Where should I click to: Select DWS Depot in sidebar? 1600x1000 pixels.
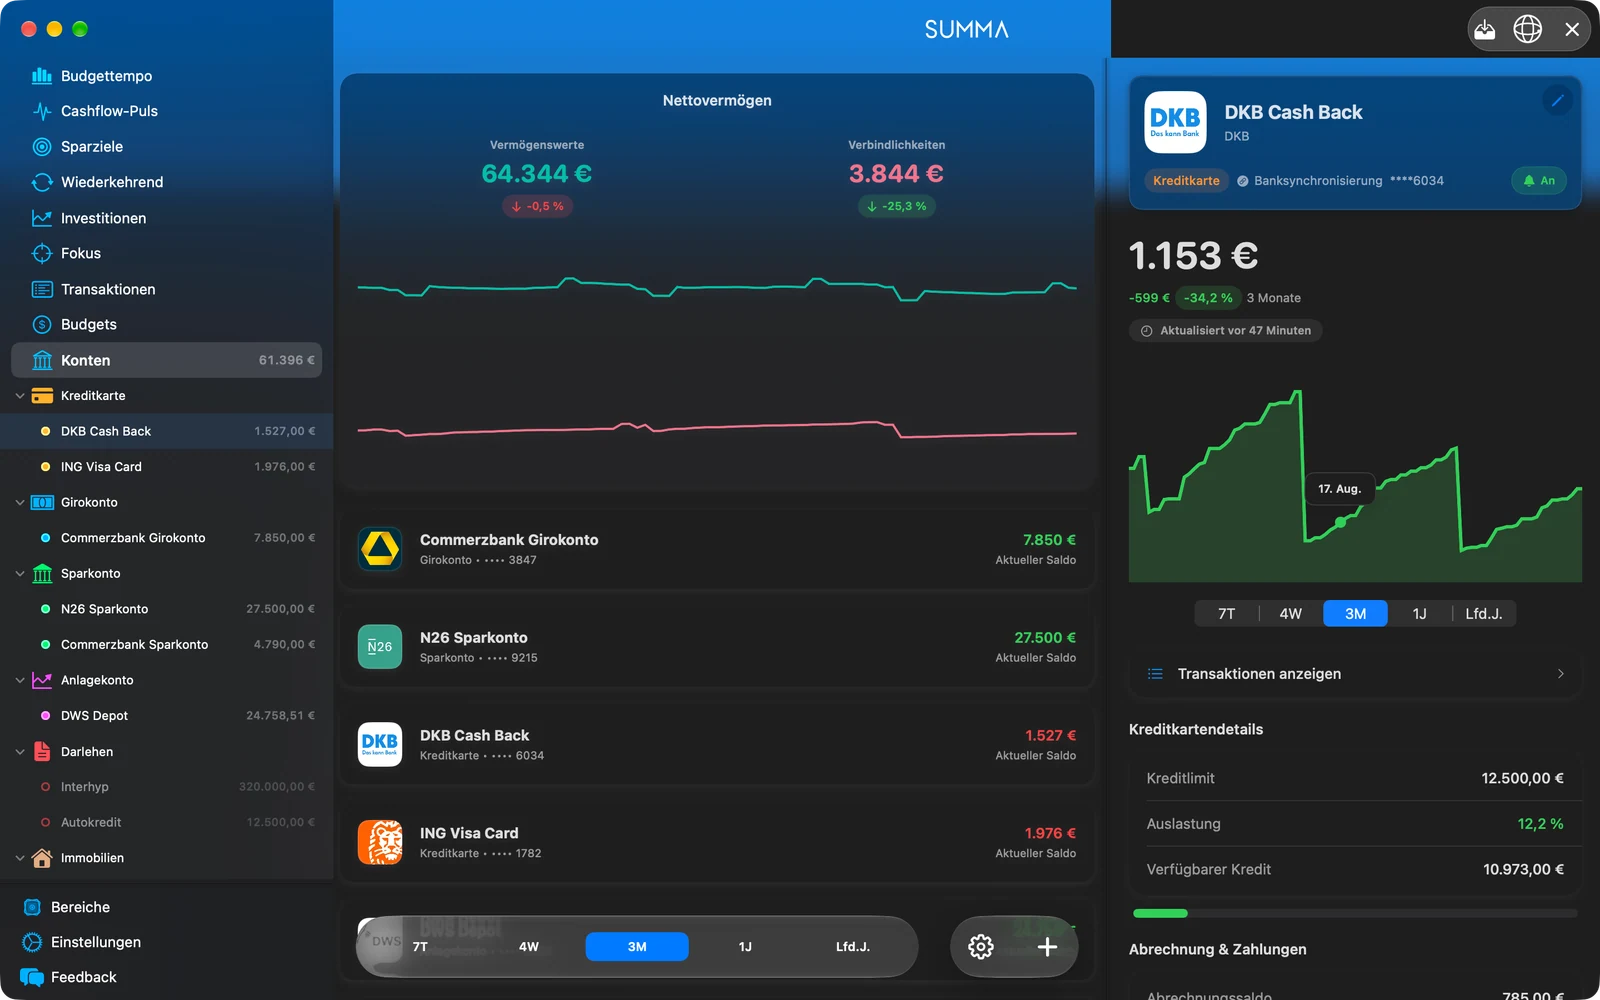pyautogui.click(x=166, y=716)
